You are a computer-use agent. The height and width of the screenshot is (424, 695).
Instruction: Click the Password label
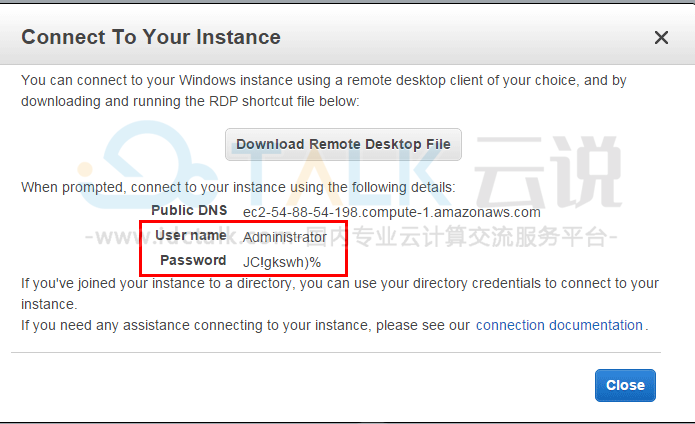(193, 260)
